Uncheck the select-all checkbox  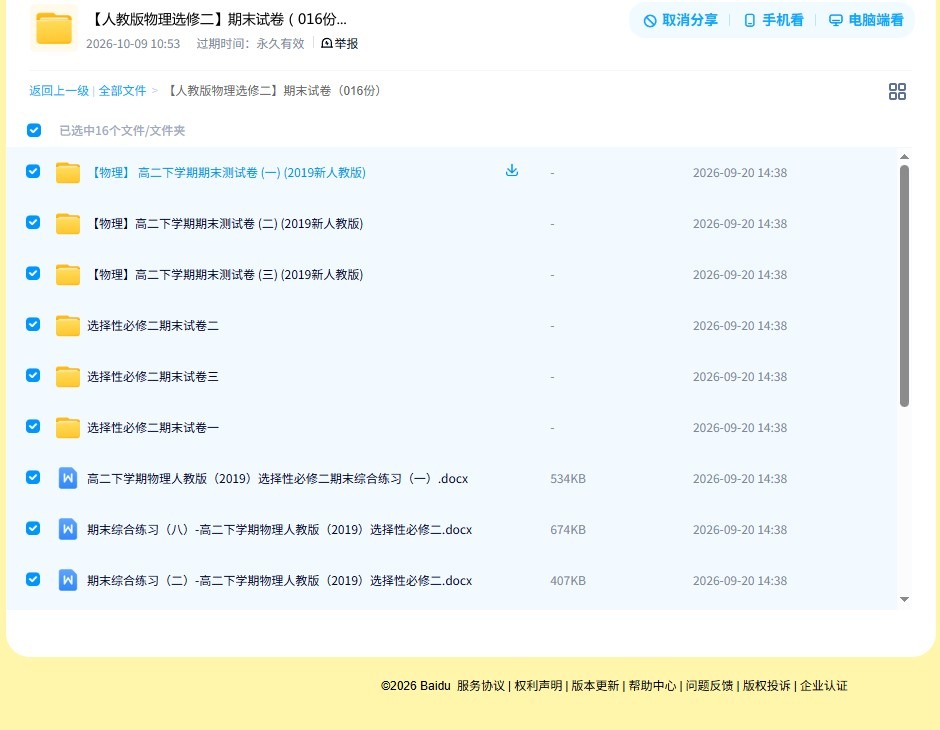coord(34,130)
